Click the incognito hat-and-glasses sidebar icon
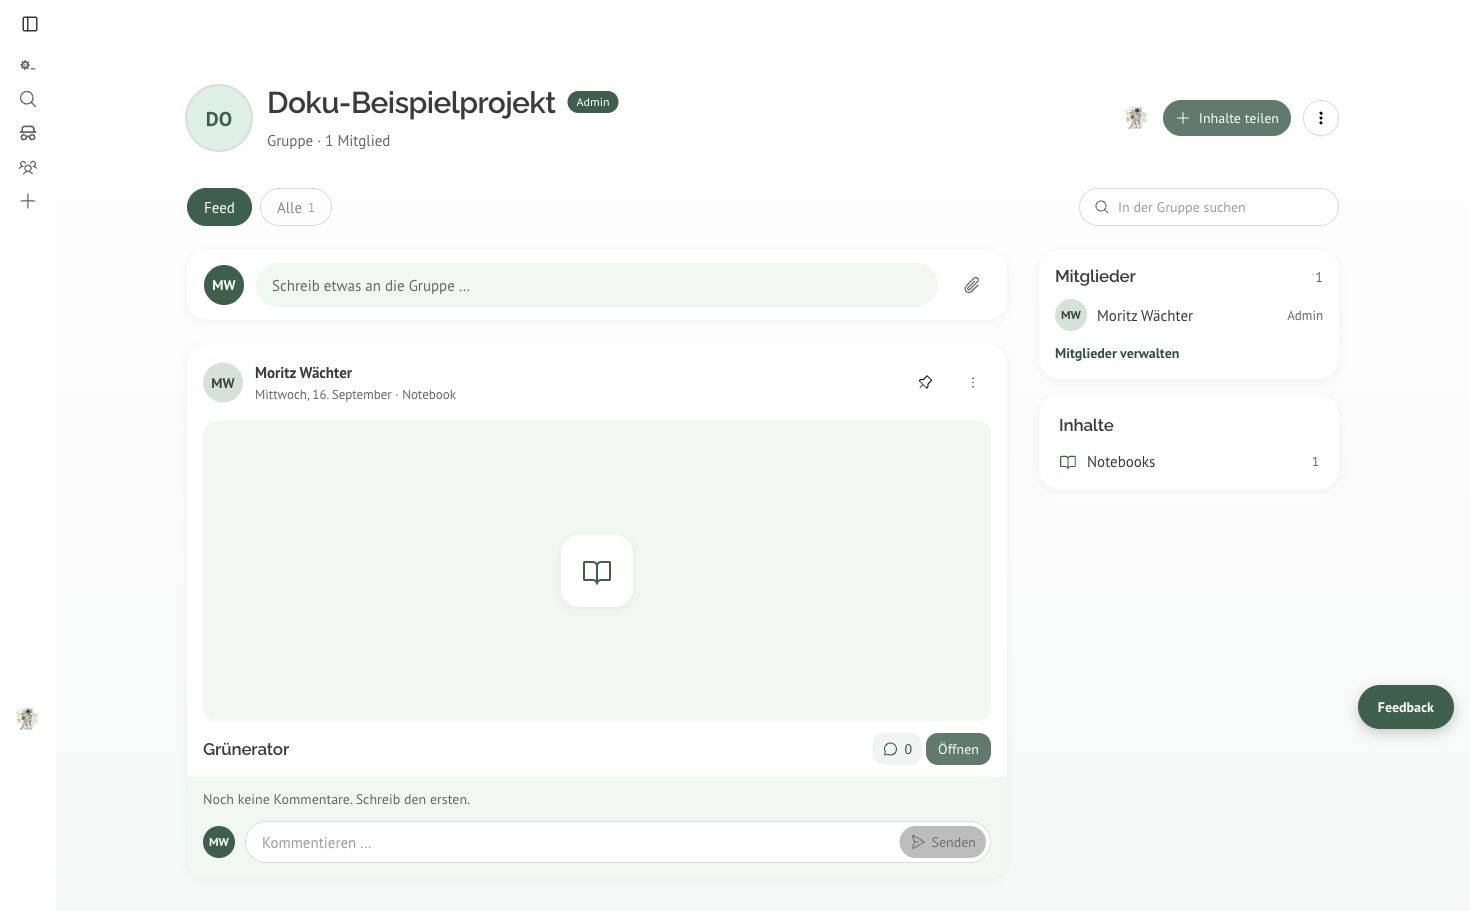Screen dimensions: 1470x911 point(28,133)
